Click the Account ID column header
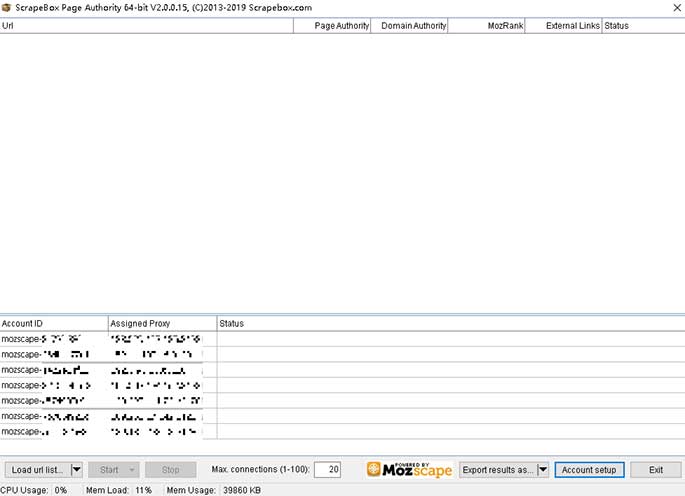The height and width of the screenshot is (496, 685). click(x=54, y=323)
